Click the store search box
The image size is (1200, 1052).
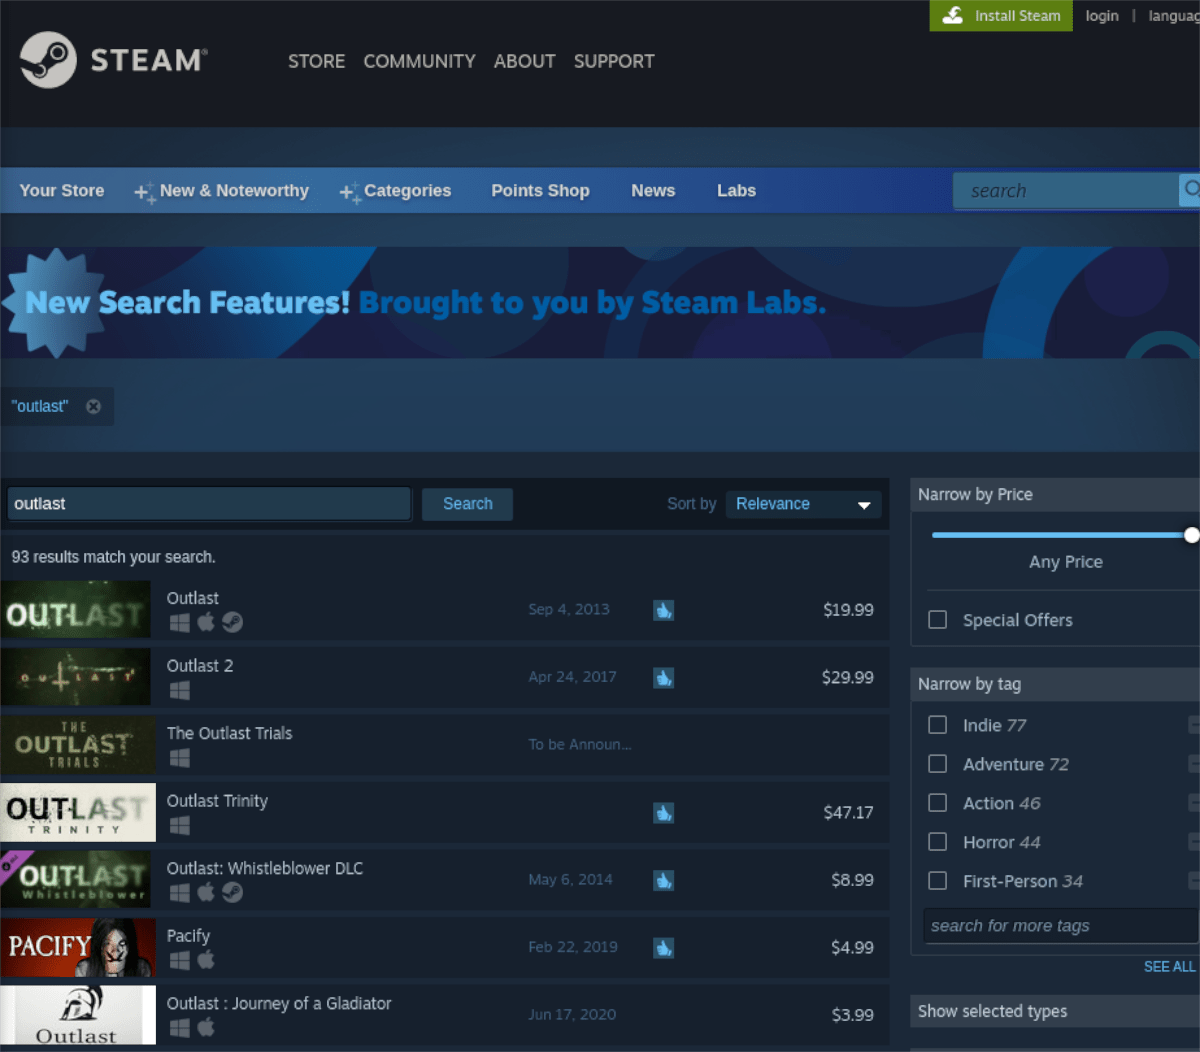1066,190
